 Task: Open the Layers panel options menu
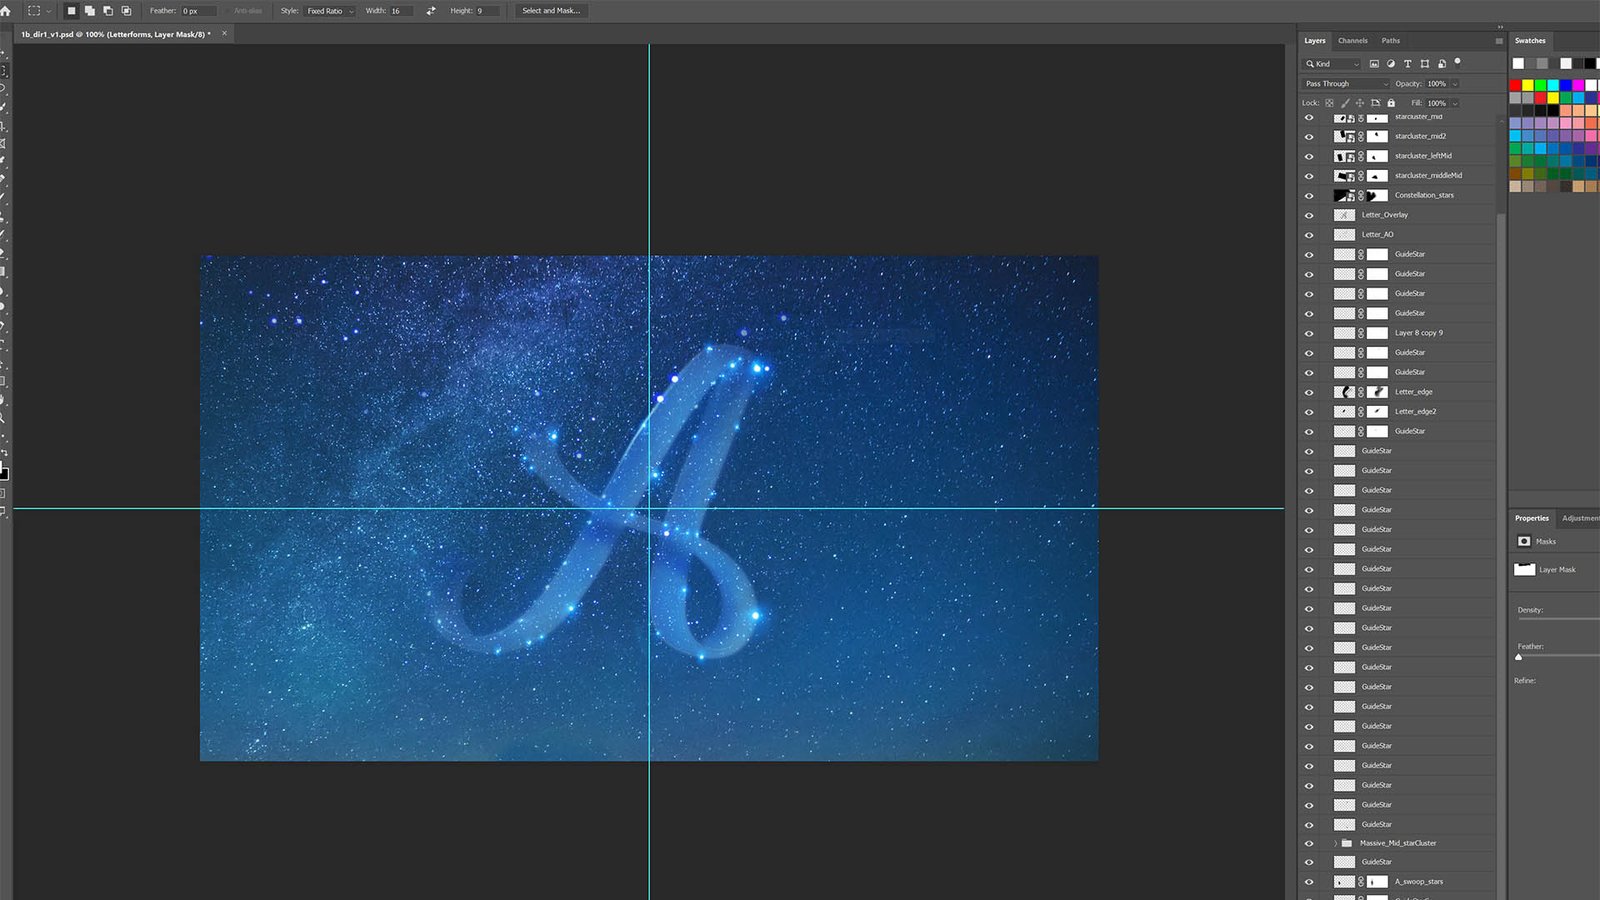(x=1498, y=41)
